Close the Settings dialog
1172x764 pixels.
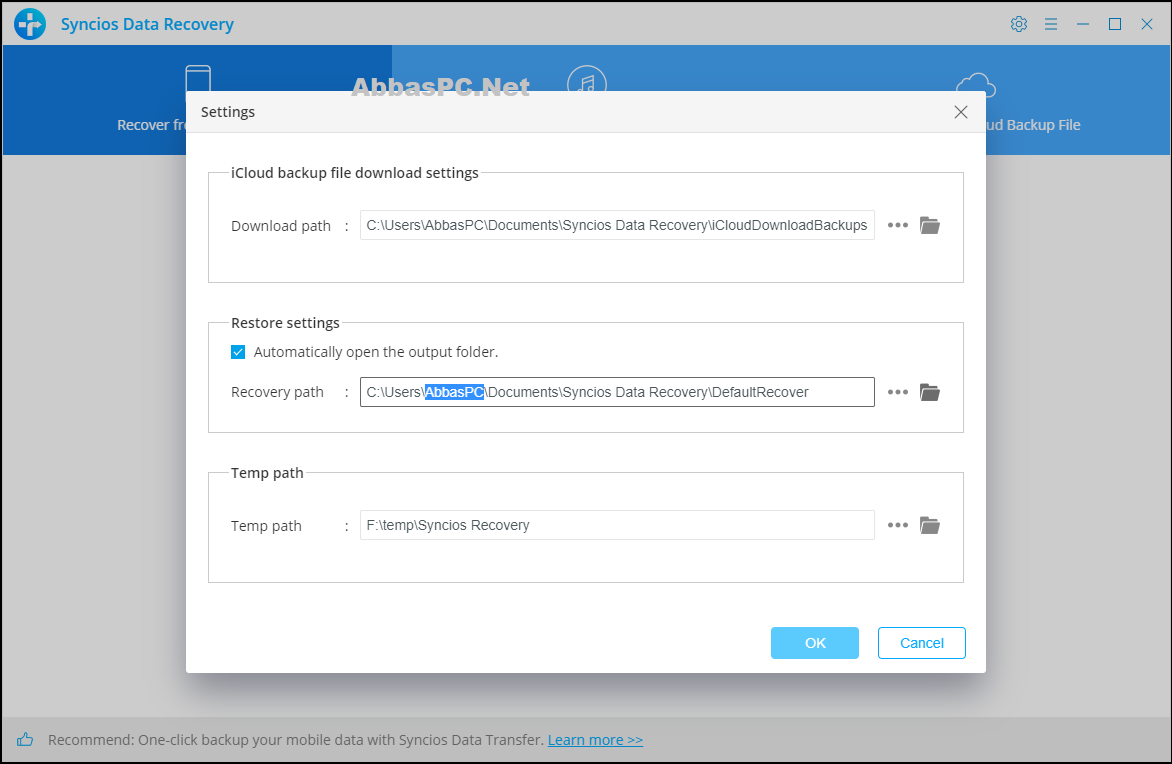960,111
